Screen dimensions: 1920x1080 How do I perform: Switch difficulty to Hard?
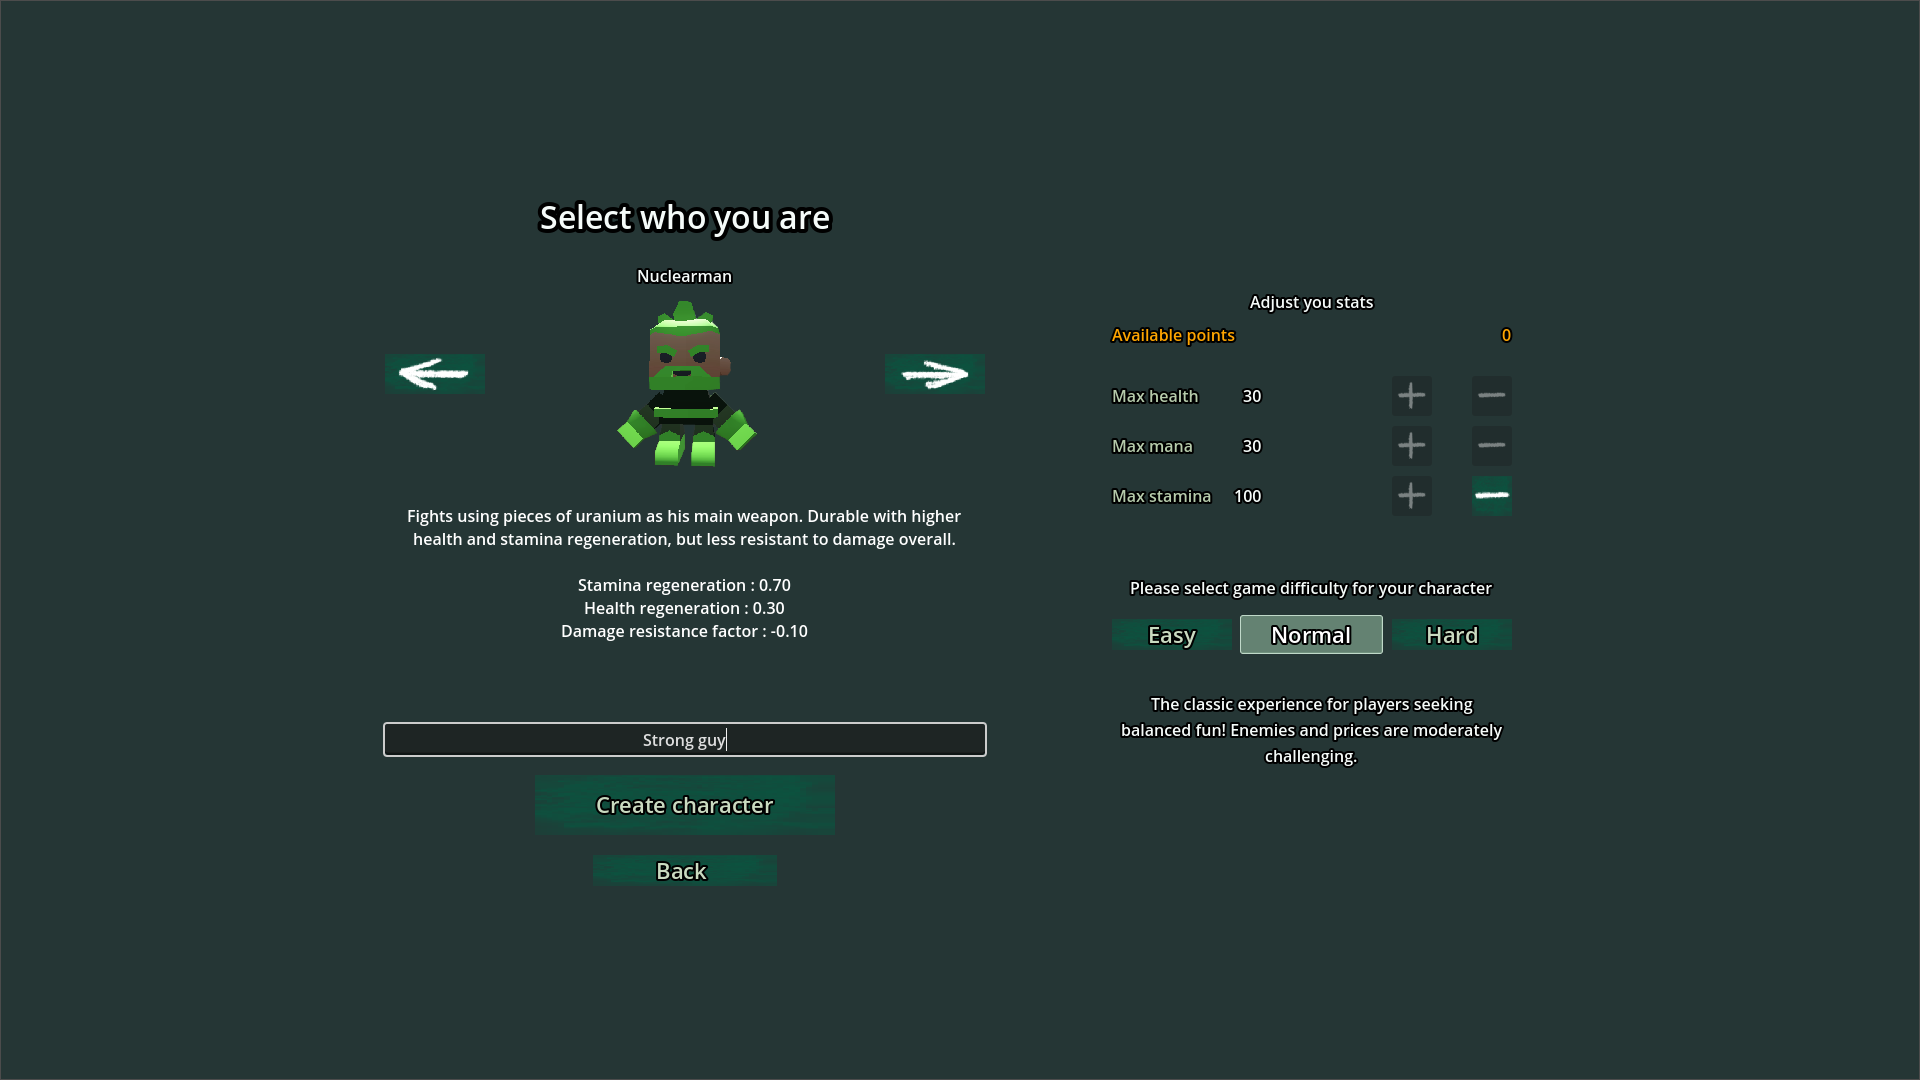(1451, 635)
